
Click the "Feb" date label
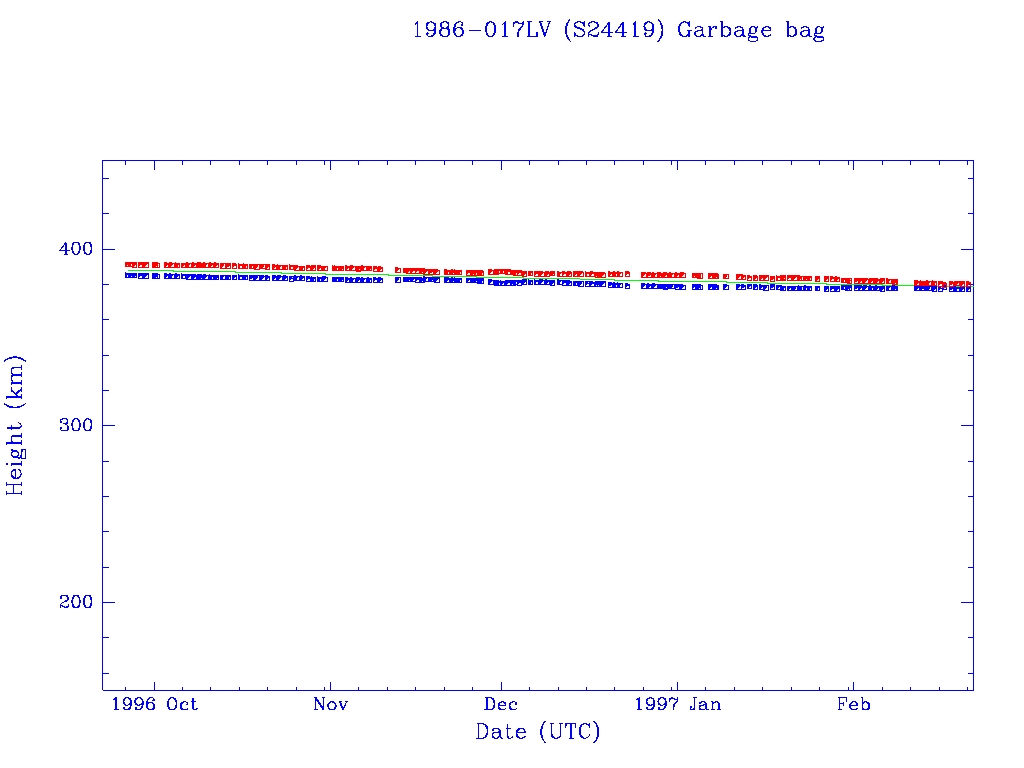click(x=853, y=704)
